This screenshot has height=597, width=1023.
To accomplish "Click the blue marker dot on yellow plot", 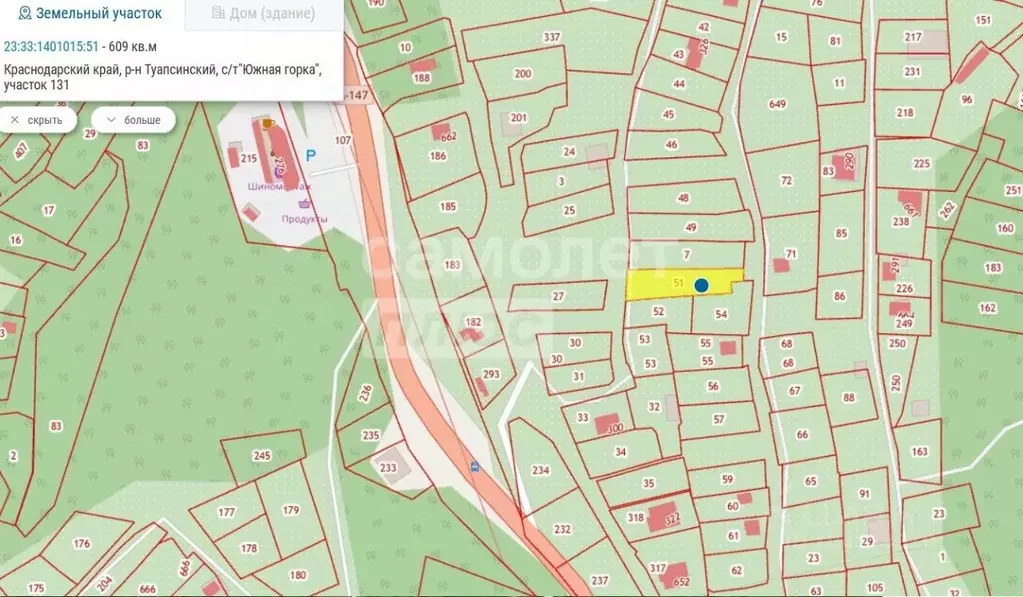I will tap(701, 285).
